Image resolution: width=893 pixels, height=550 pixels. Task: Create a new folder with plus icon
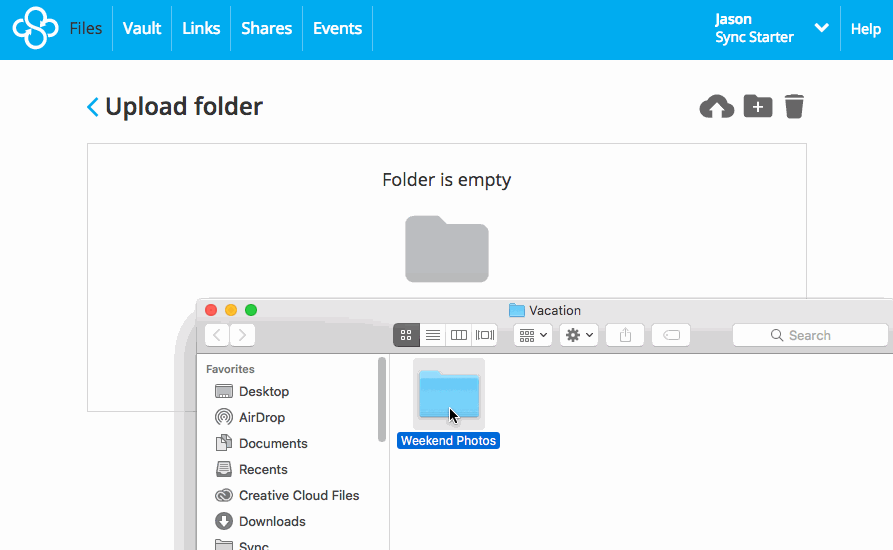click(x=757, y=106)
